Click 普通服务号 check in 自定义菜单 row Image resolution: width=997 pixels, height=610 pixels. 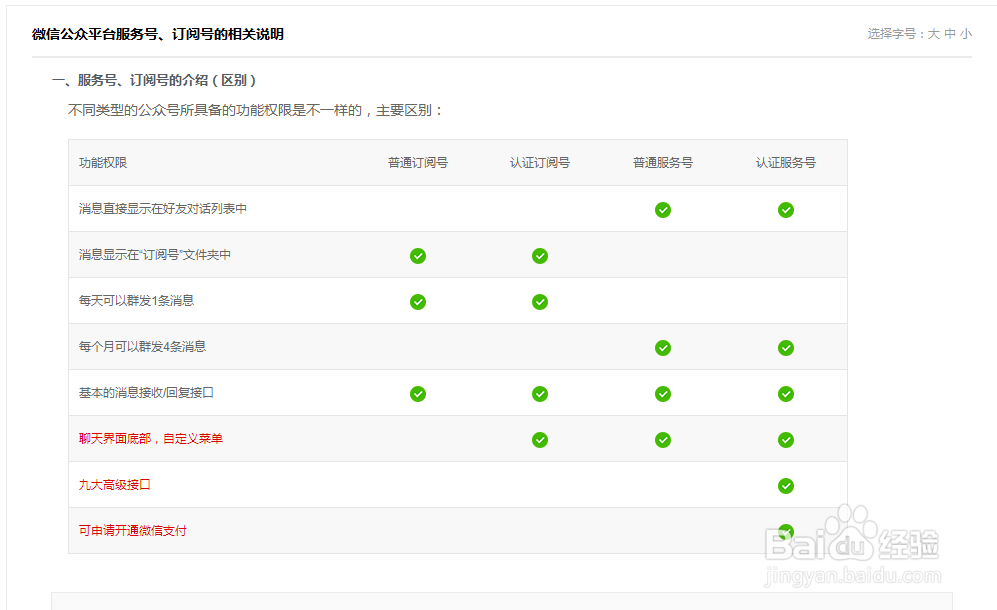(x=663, y=440)
